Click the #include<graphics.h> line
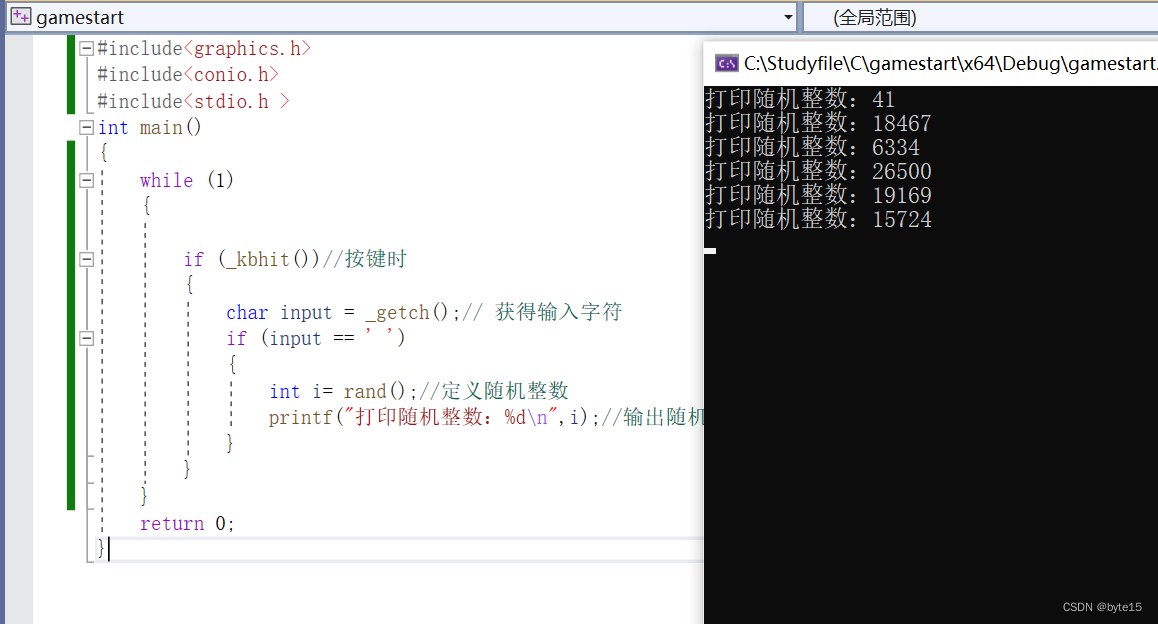Viewport: 1158px width, 624px height. tap(204, 49)
